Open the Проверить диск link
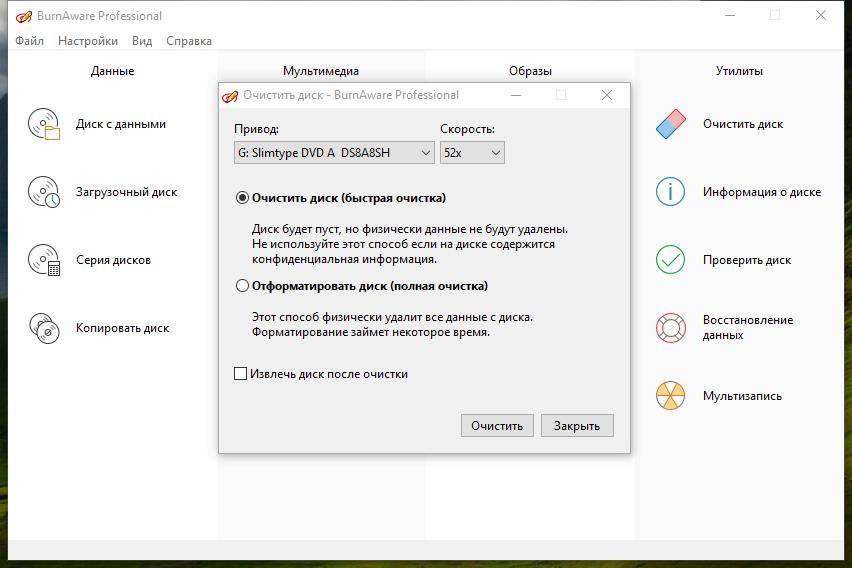 pyautogui.click(x=747, y=260)
